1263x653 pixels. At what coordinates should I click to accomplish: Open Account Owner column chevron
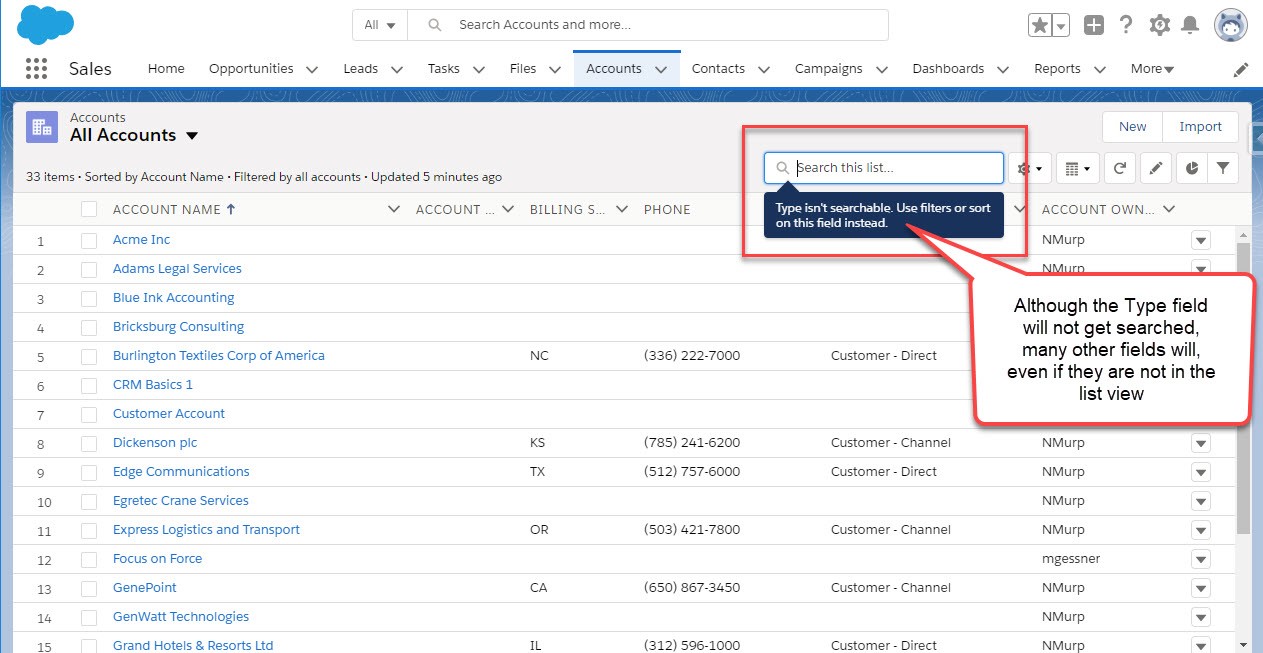pos(1168,209)
